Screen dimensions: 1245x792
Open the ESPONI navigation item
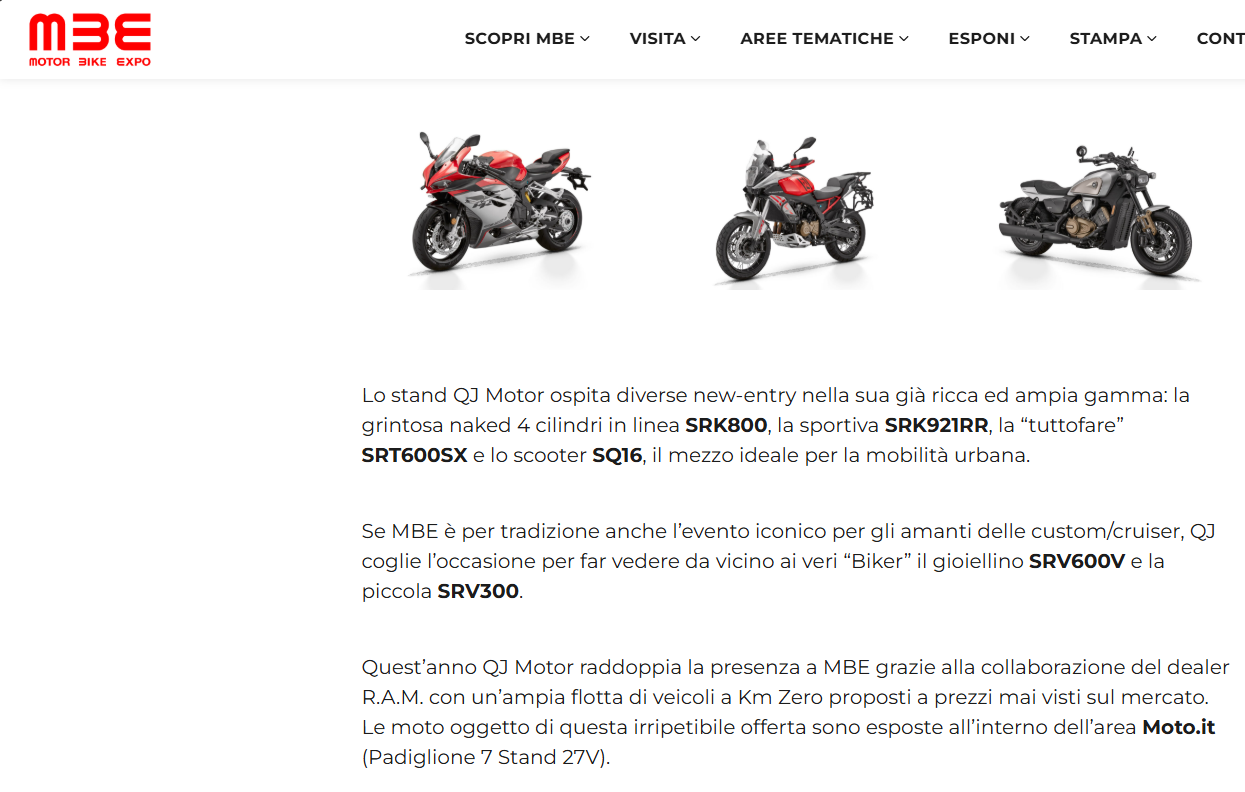(981, 39)
